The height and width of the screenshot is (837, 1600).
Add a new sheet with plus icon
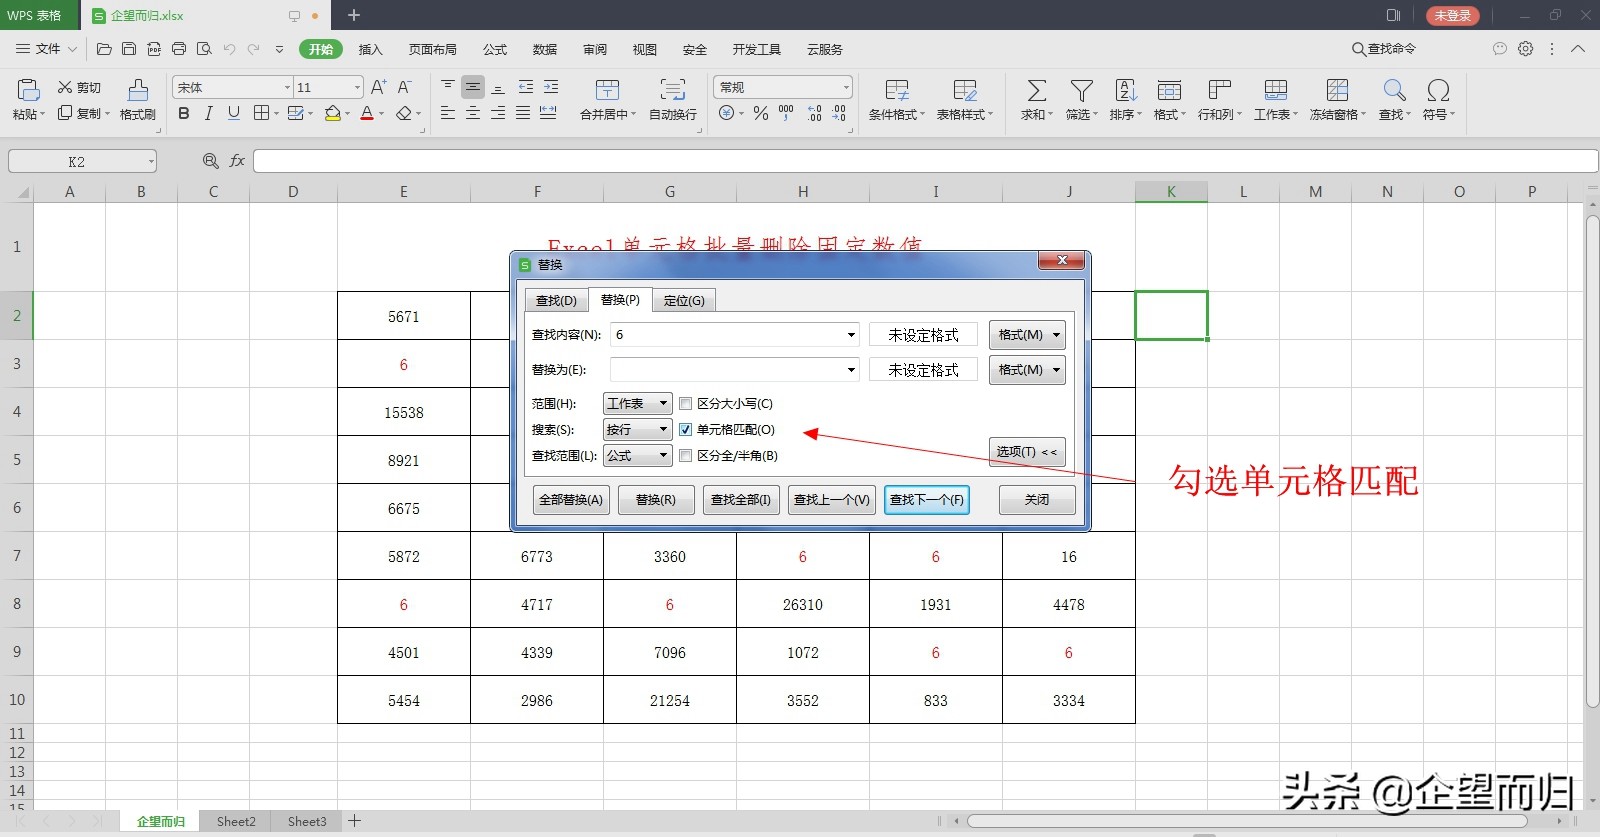(354, 821)
